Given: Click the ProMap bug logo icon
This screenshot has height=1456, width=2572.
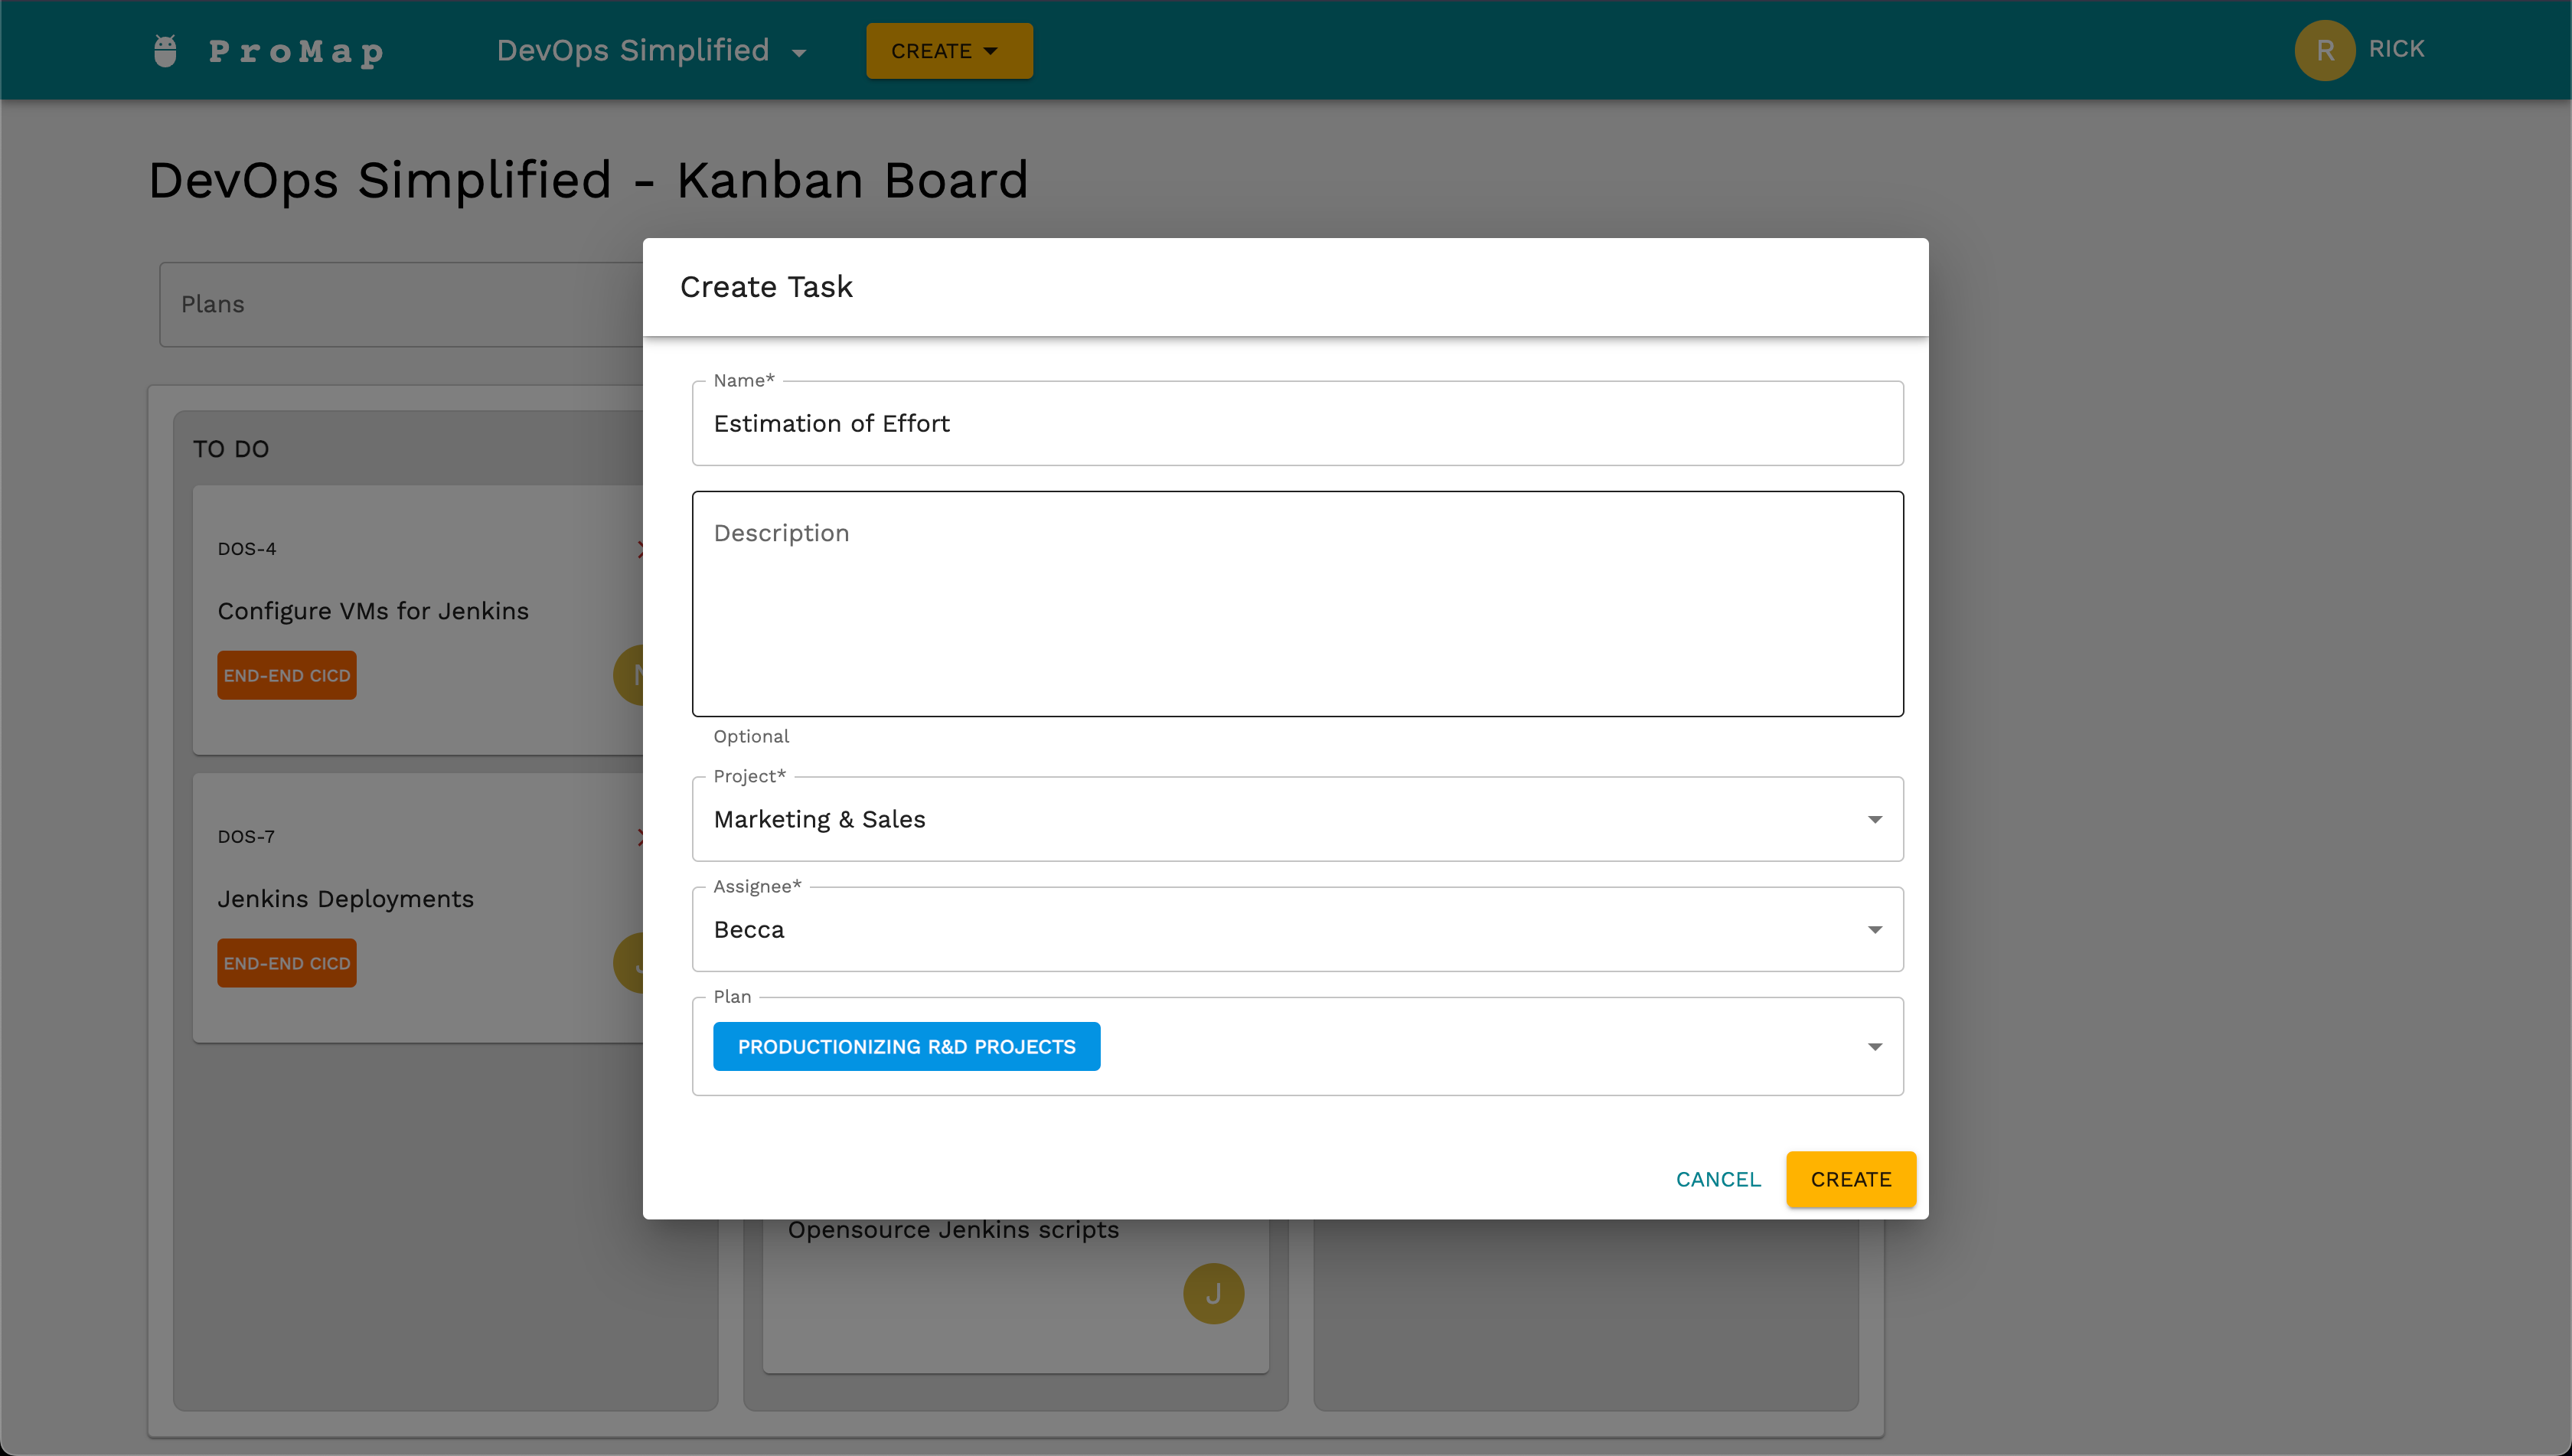Looking at the screenshot, I should [165, 50].
